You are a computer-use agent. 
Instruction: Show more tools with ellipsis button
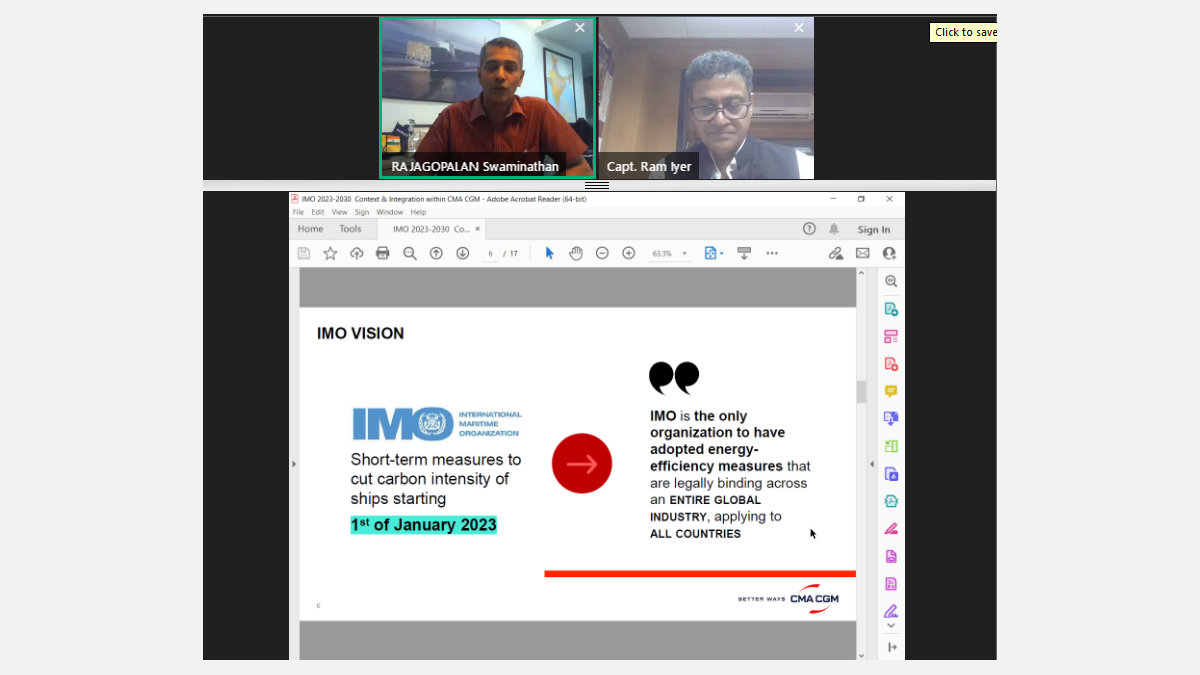(x=772, y=253)
